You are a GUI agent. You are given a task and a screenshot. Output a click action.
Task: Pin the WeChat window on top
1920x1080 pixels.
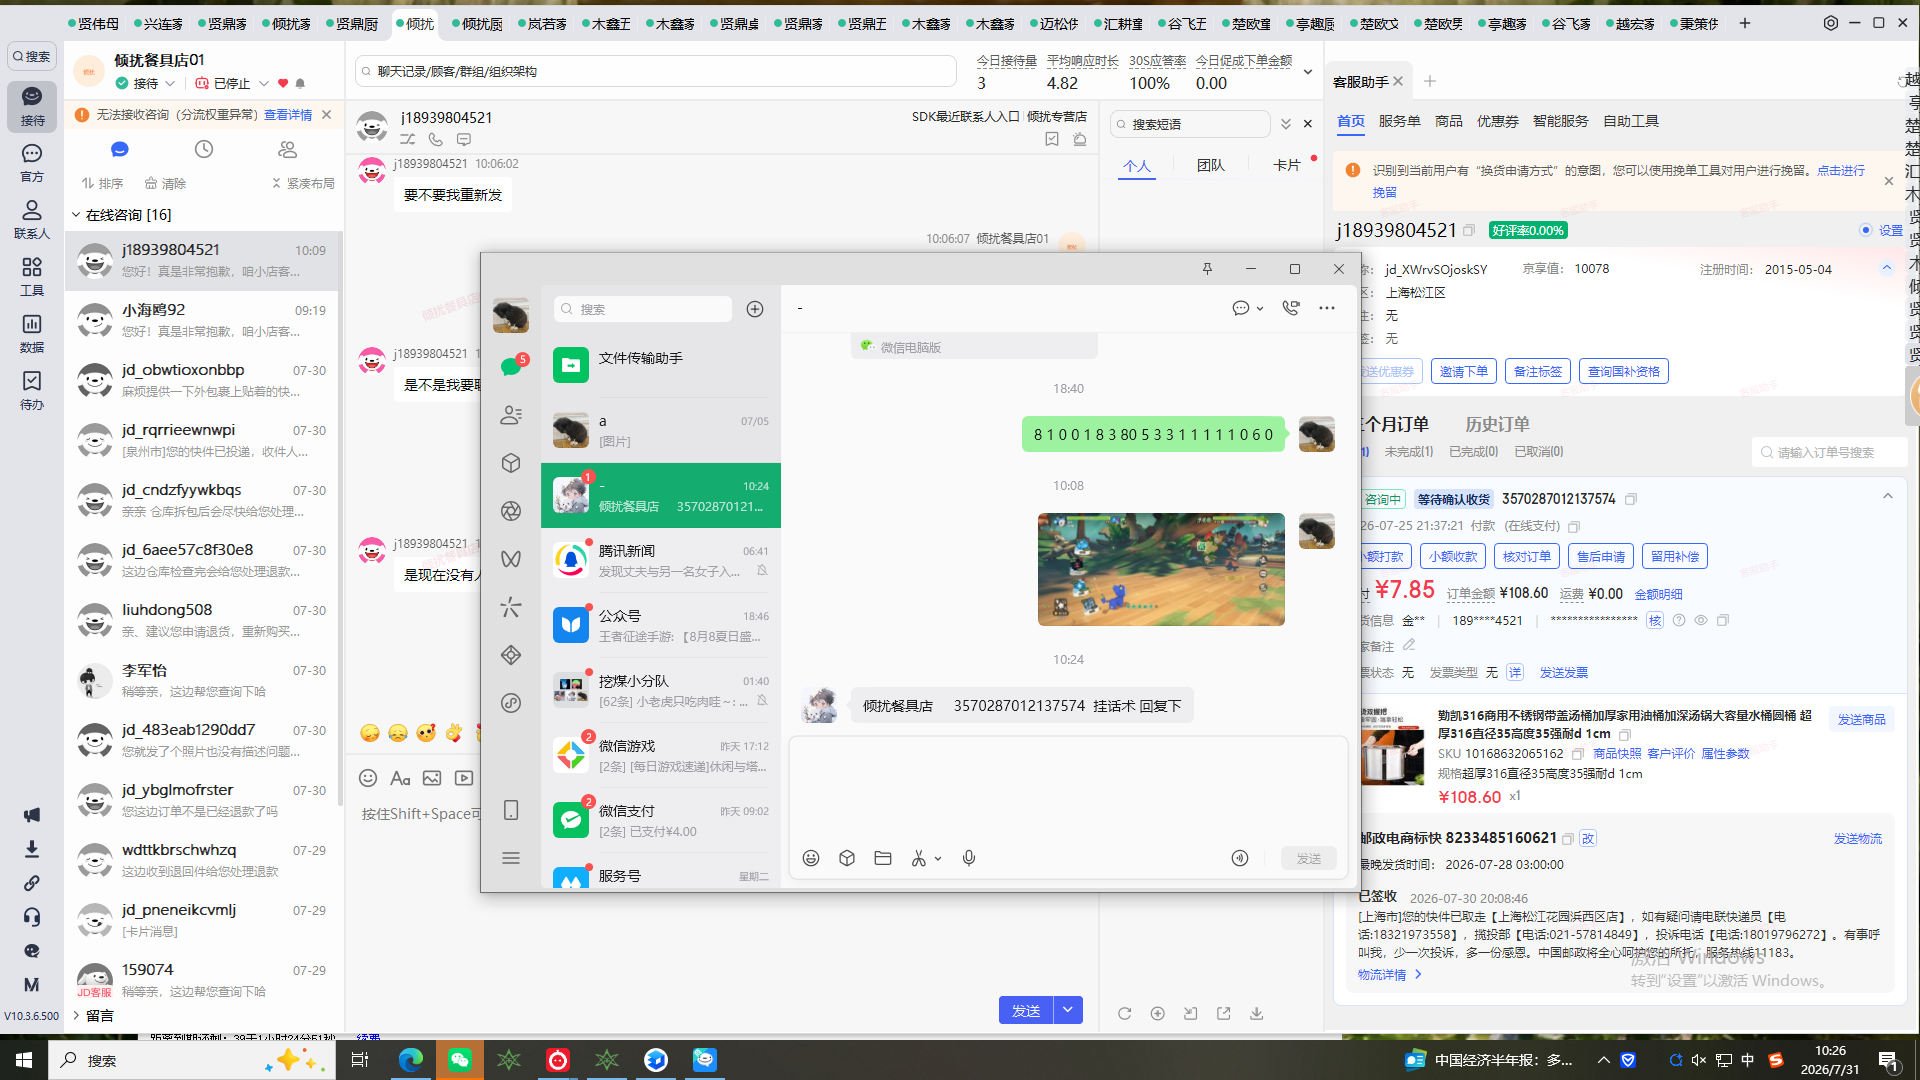pos(1207,269)
